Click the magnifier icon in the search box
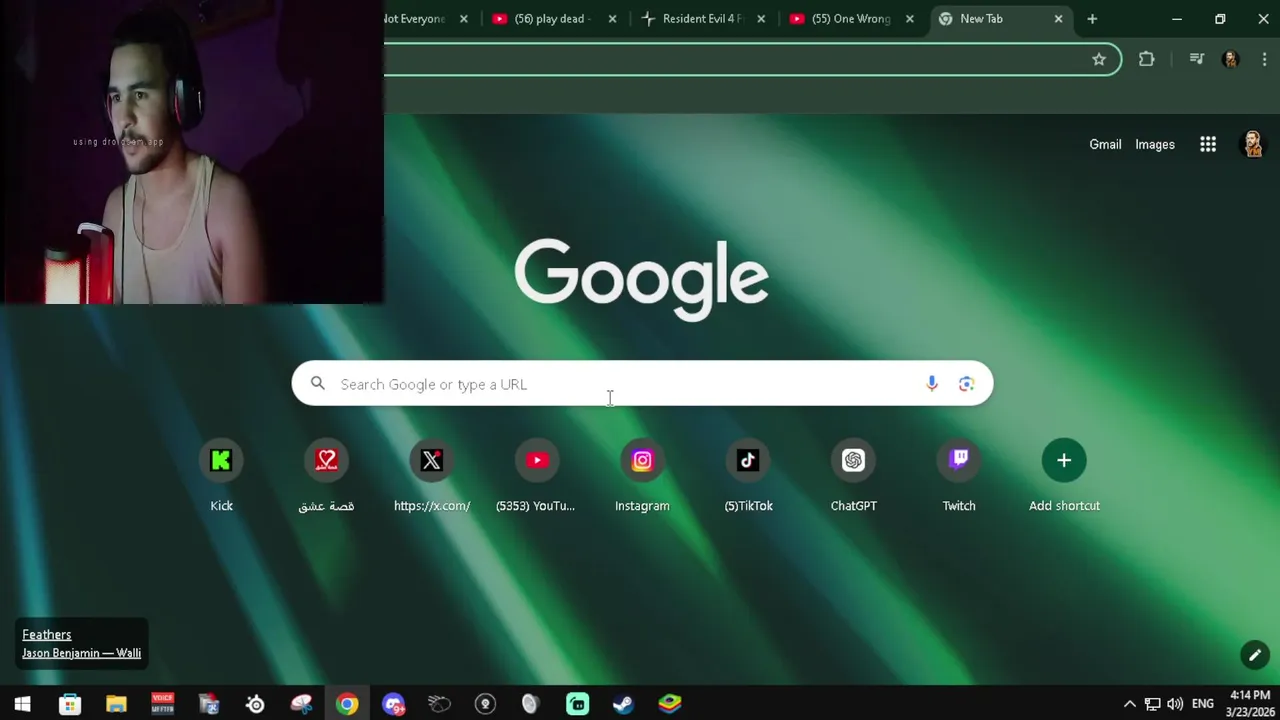 [x=318, y=384]
